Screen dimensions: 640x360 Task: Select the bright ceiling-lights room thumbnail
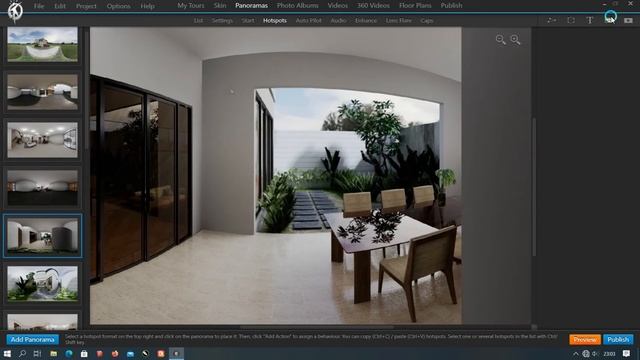(42, 140)
